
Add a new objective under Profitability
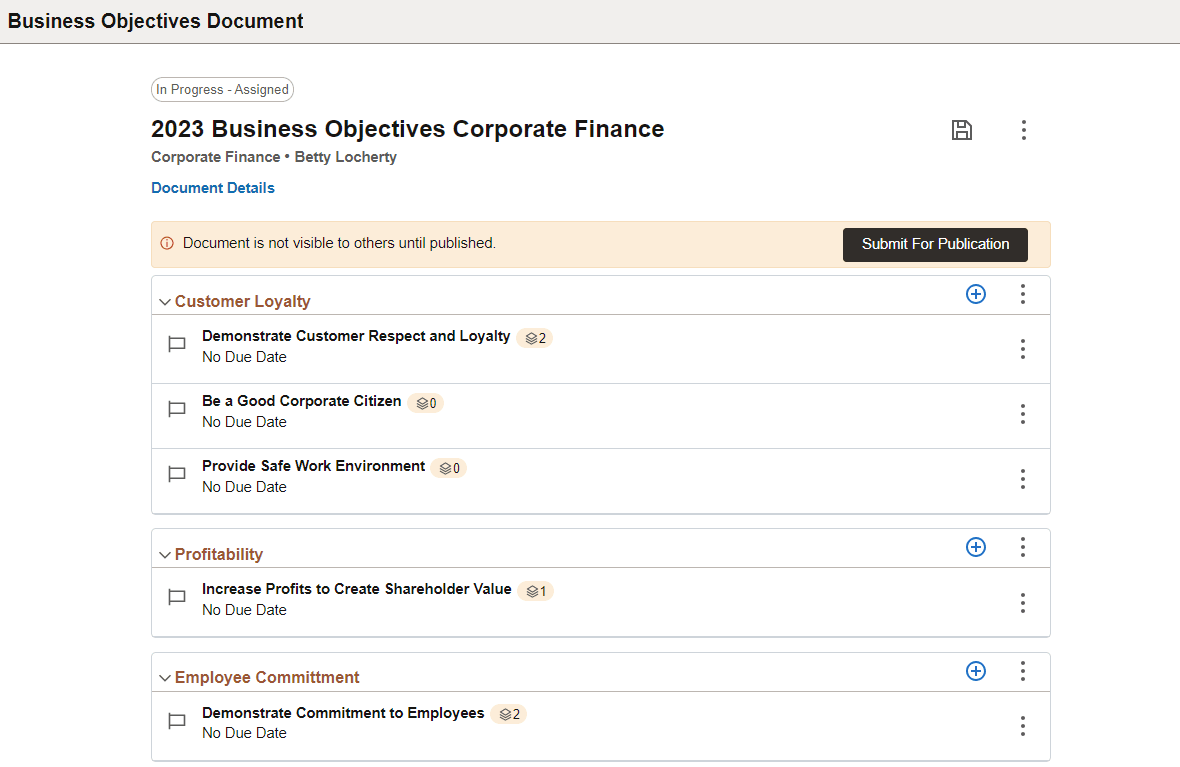pos(975,547)
